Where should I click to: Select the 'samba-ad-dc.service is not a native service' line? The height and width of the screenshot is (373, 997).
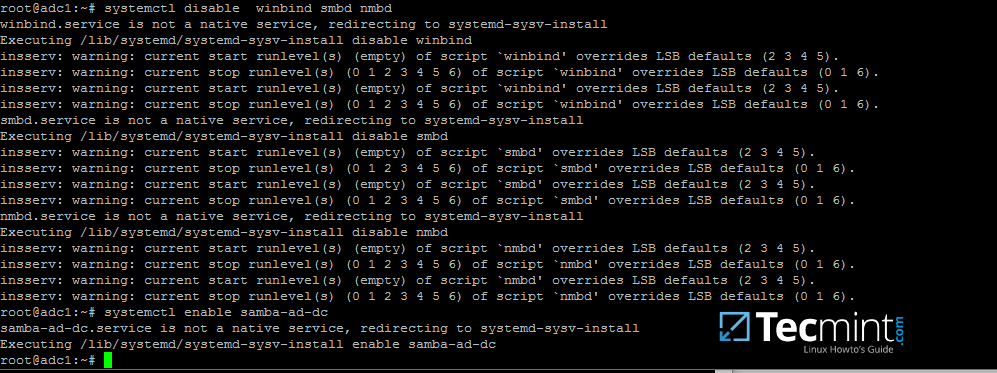pos(320,328)
